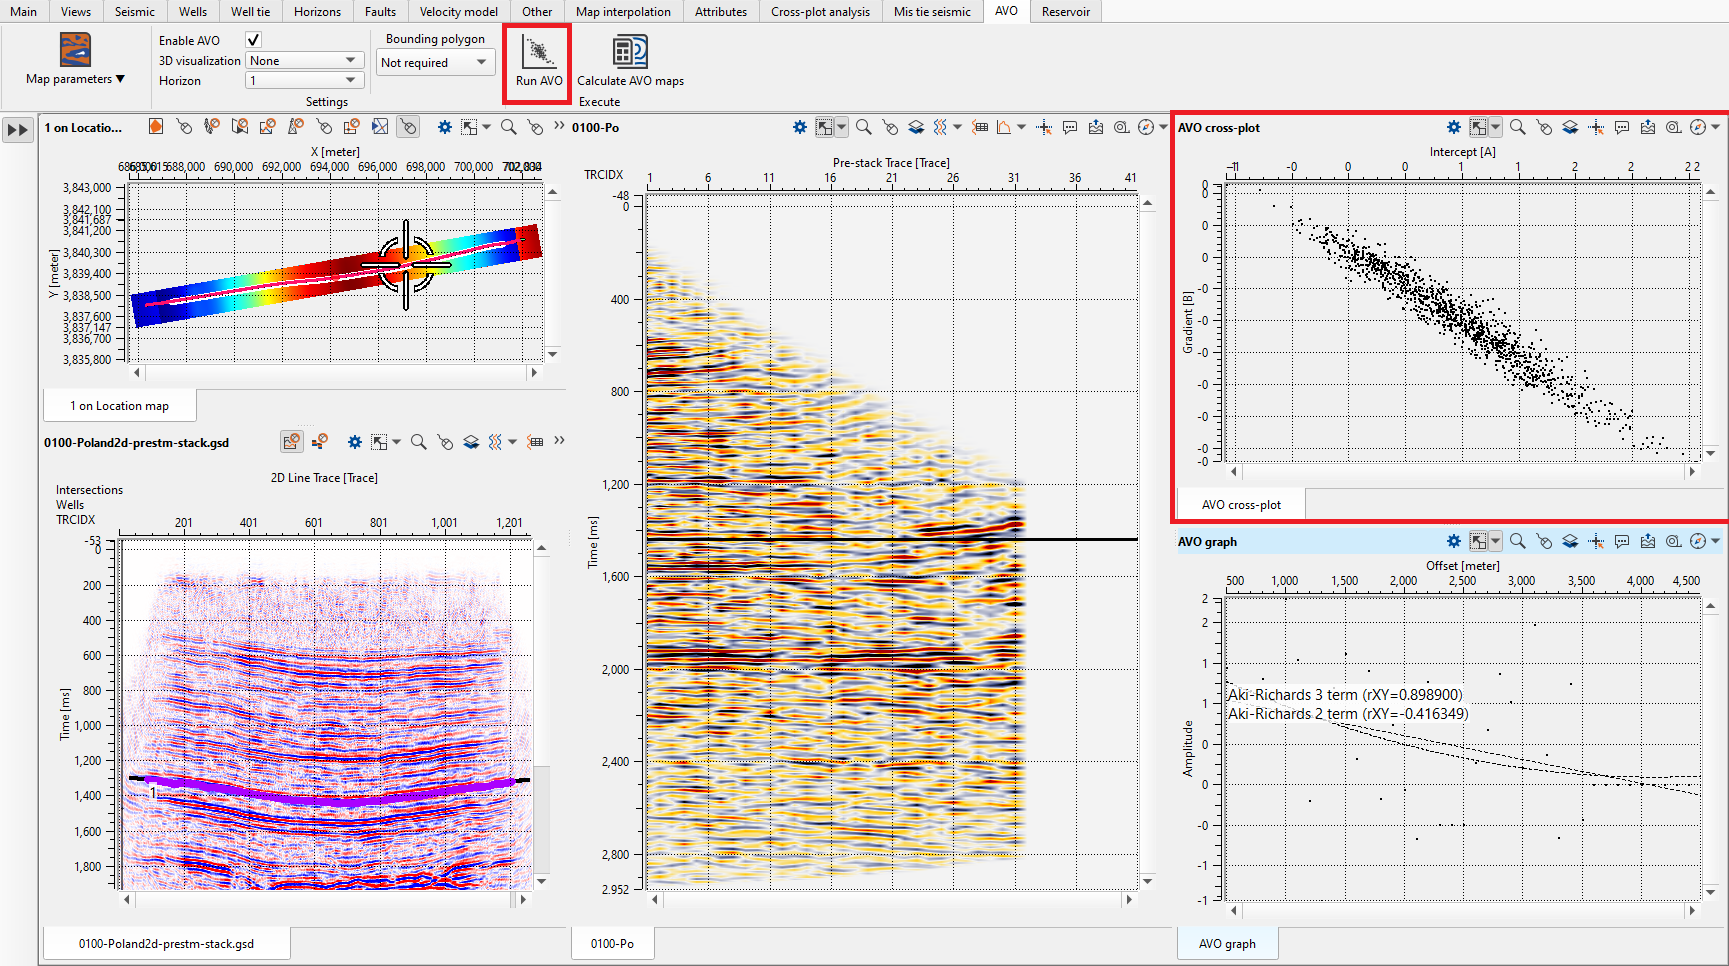This screenshot has height=966, width=1729.
Task: Expand the Bounding polygon dropdown
Action: (x=435, y=63)
